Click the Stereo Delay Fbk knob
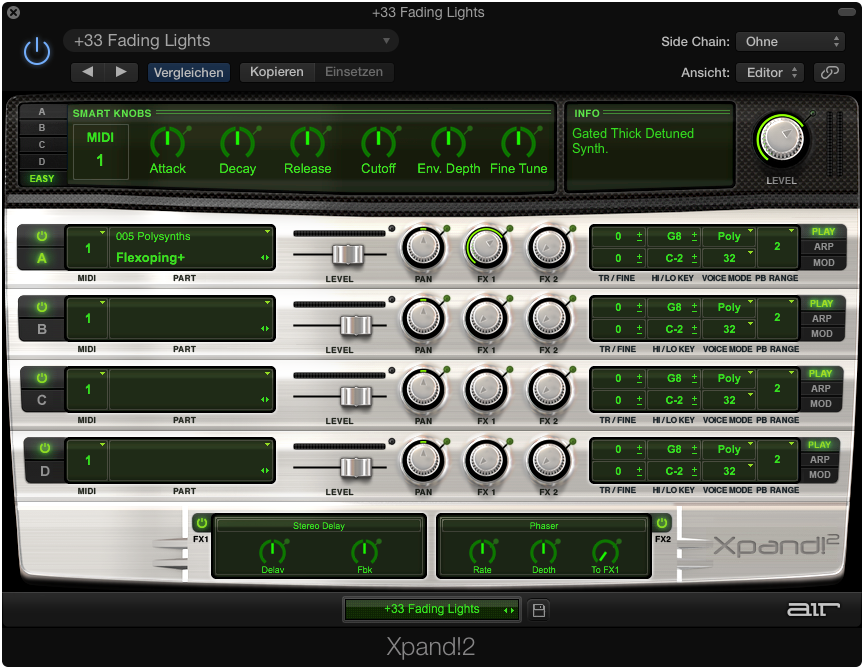Viewport: 864px width, 669px height. [x=364, y=551]
